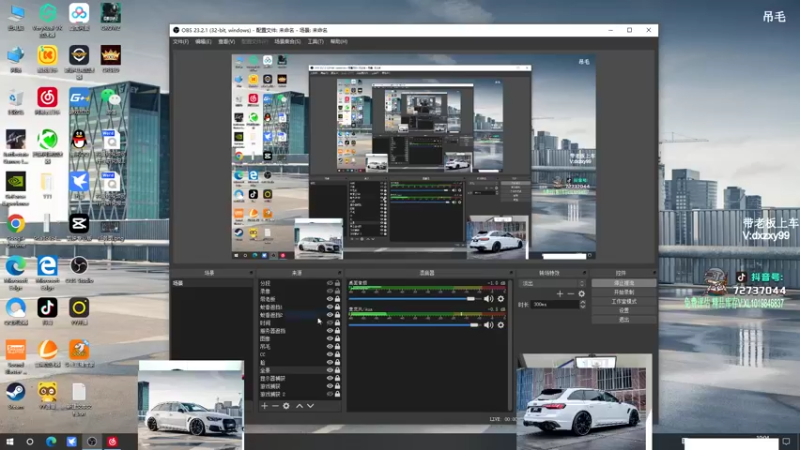The image size is (800, 450).
Task: Click the 开始录制 start recording button
Action: (624, 292)
